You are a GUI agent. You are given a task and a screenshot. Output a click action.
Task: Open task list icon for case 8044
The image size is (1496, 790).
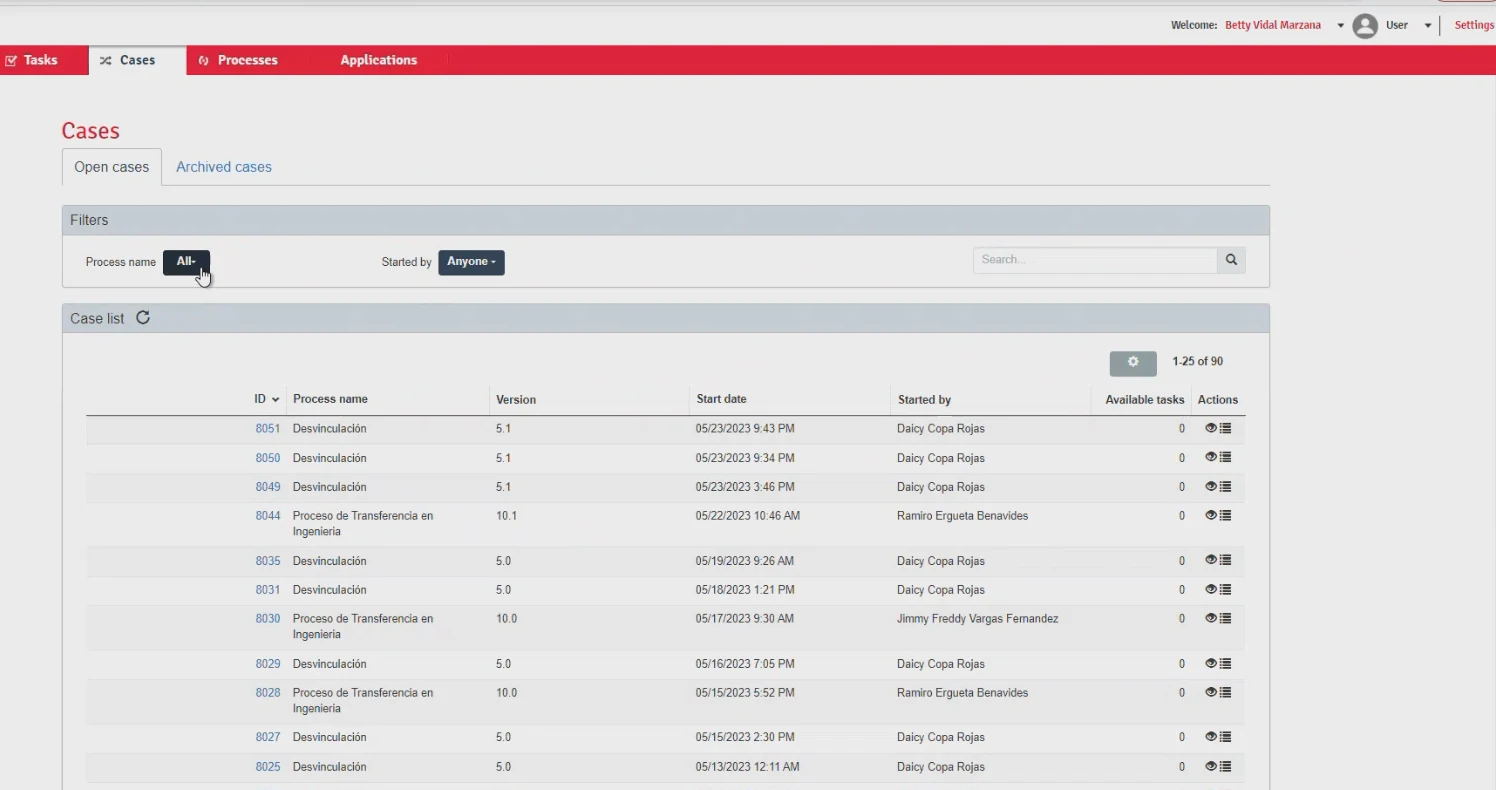click(x=1225, y=515)
